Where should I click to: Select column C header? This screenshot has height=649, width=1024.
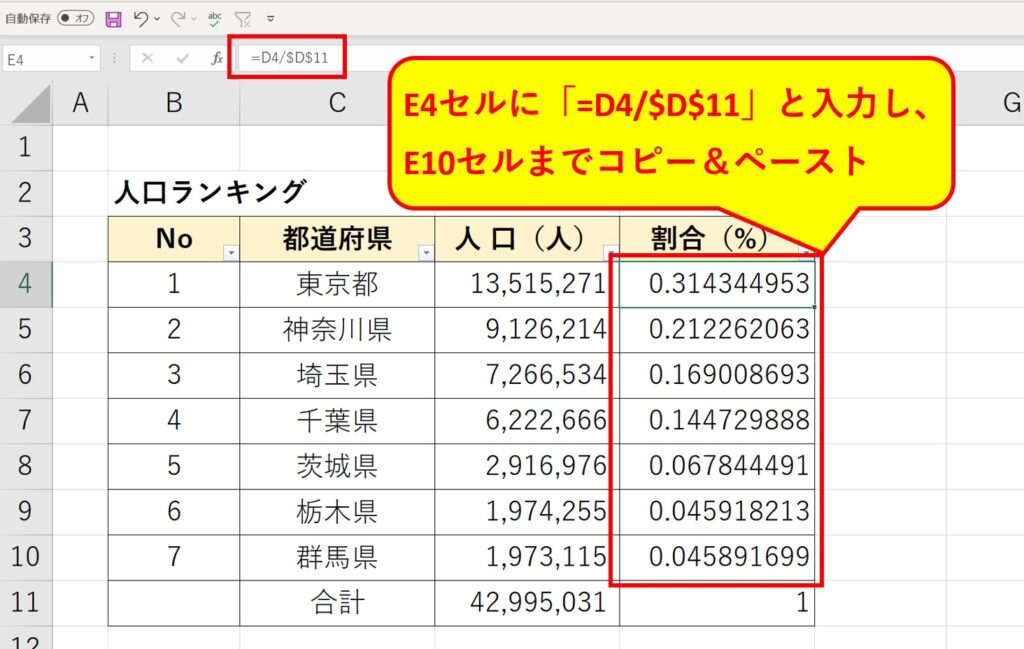click(x=335, y=101)
